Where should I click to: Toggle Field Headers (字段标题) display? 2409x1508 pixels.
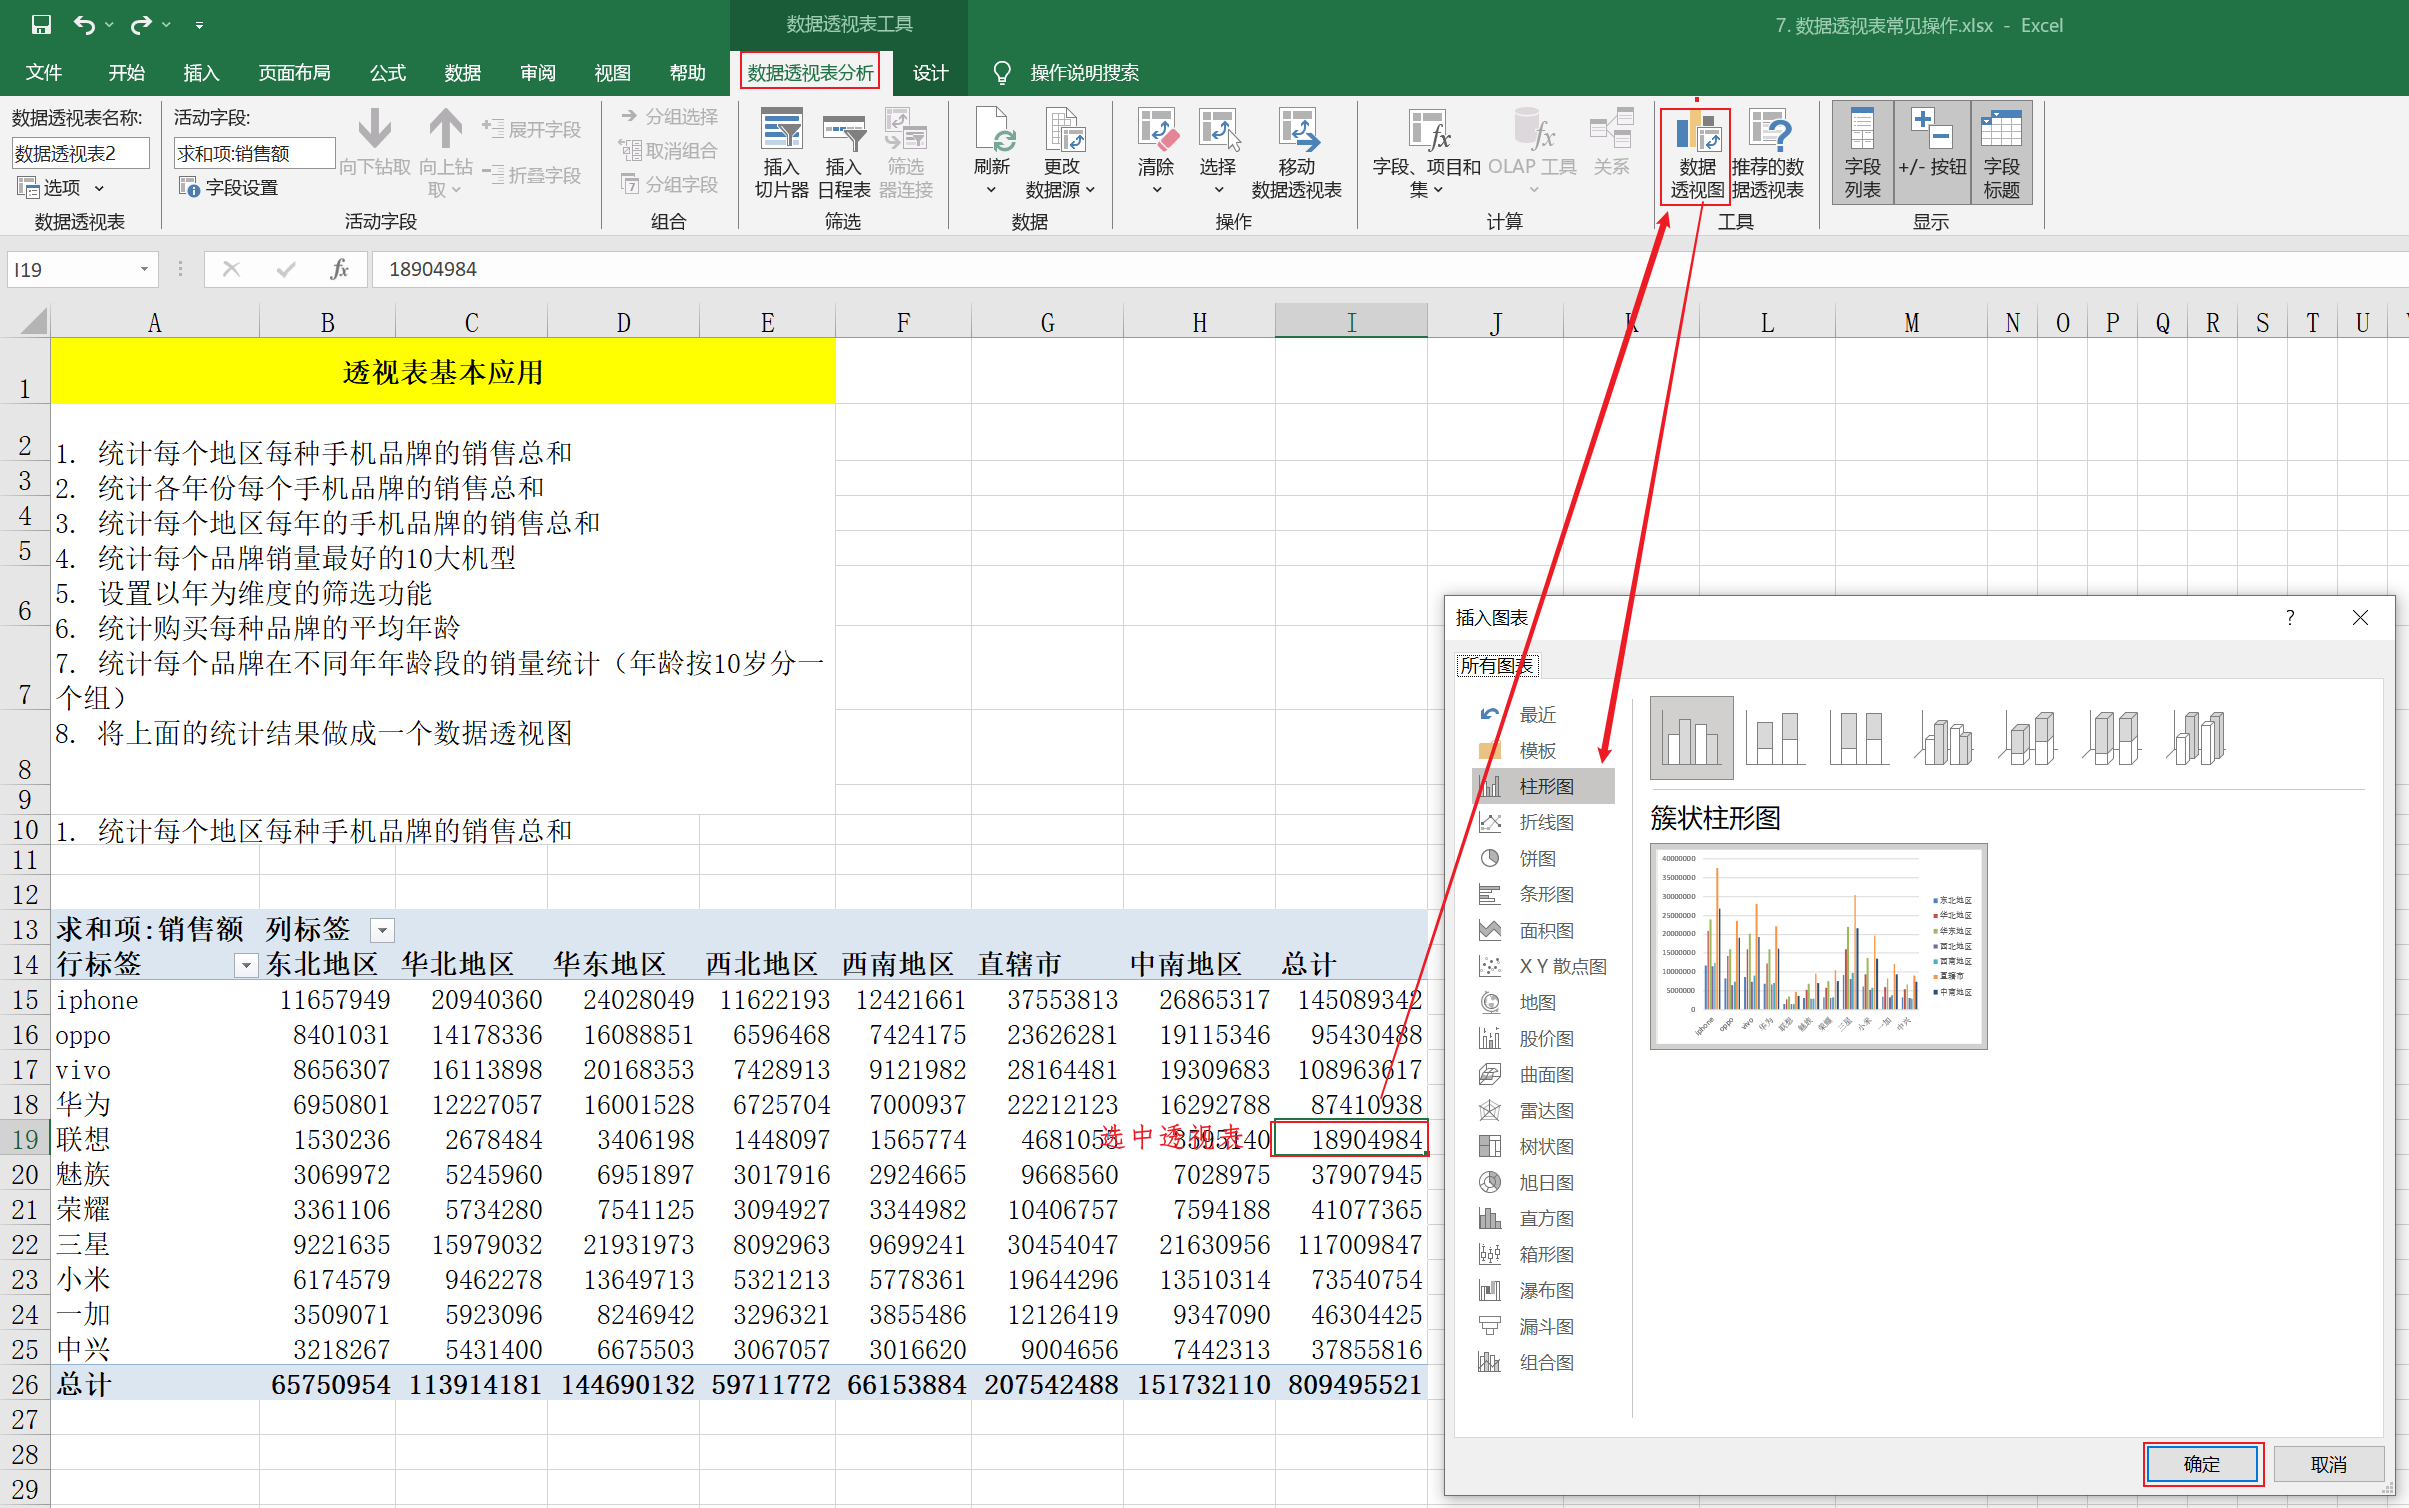pyautogui.click(x=2001, y=153)
